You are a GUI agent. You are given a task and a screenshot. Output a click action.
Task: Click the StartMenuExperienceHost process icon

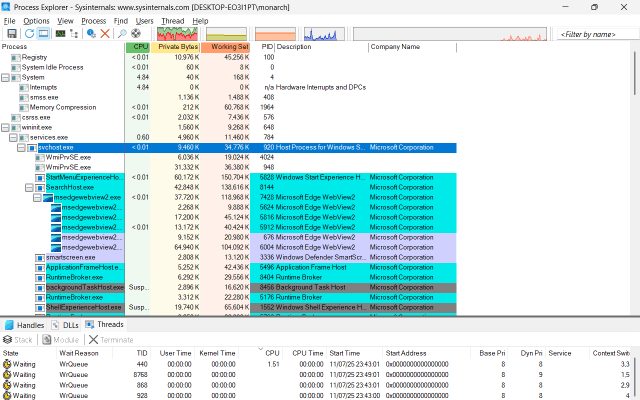40,178
